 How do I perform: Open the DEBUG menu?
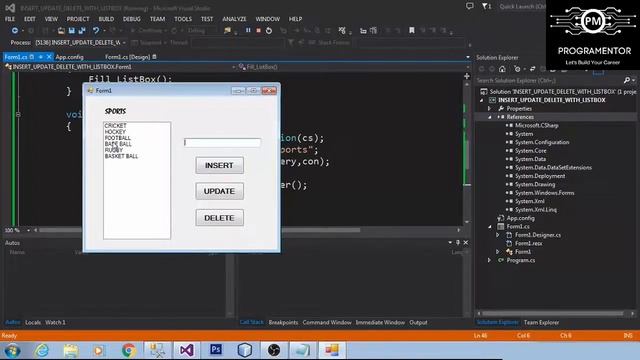tap(131, 19)
